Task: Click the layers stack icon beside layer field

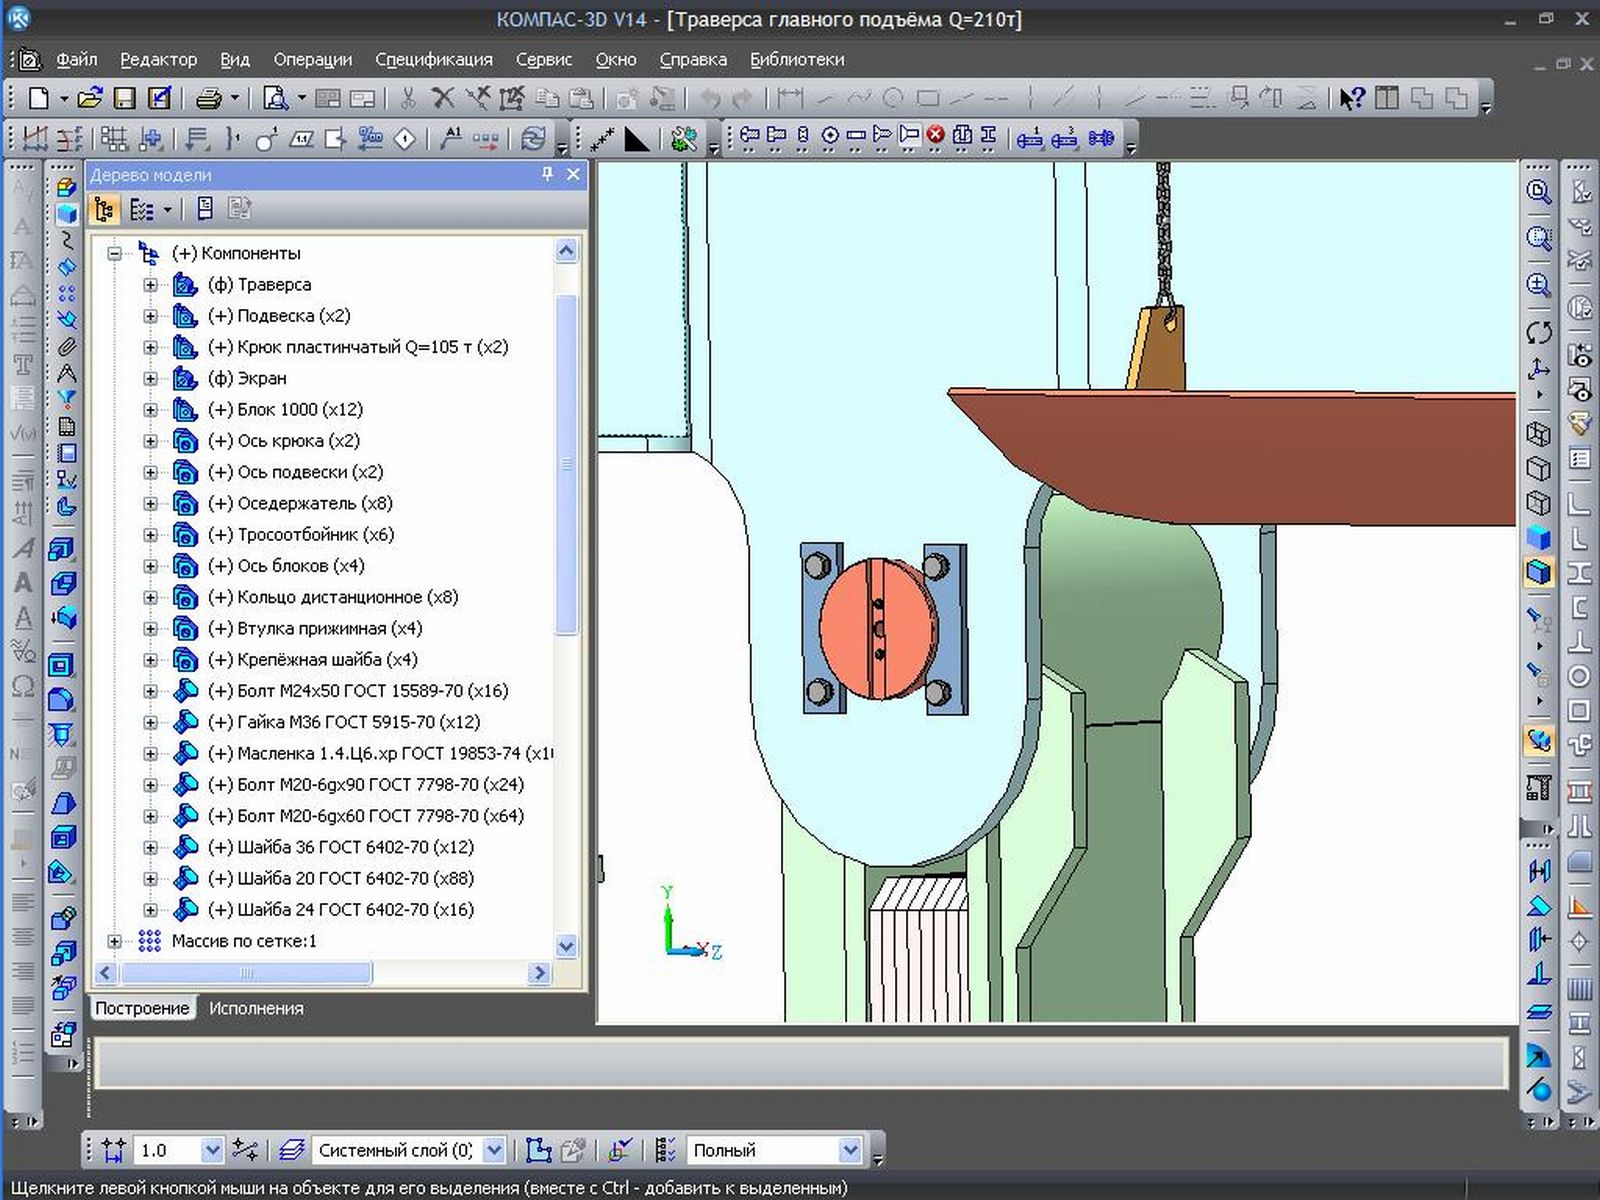Action: [291, 1150]
